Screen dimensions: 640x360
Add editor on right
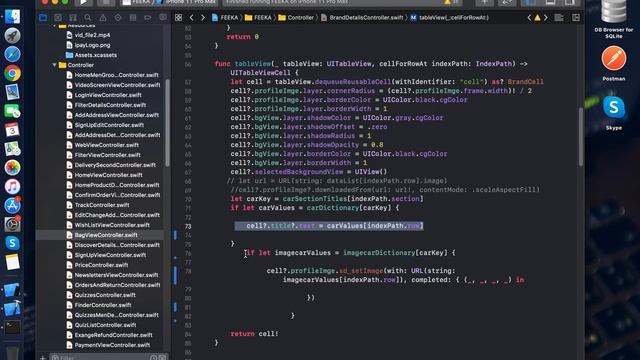(576, 18)
